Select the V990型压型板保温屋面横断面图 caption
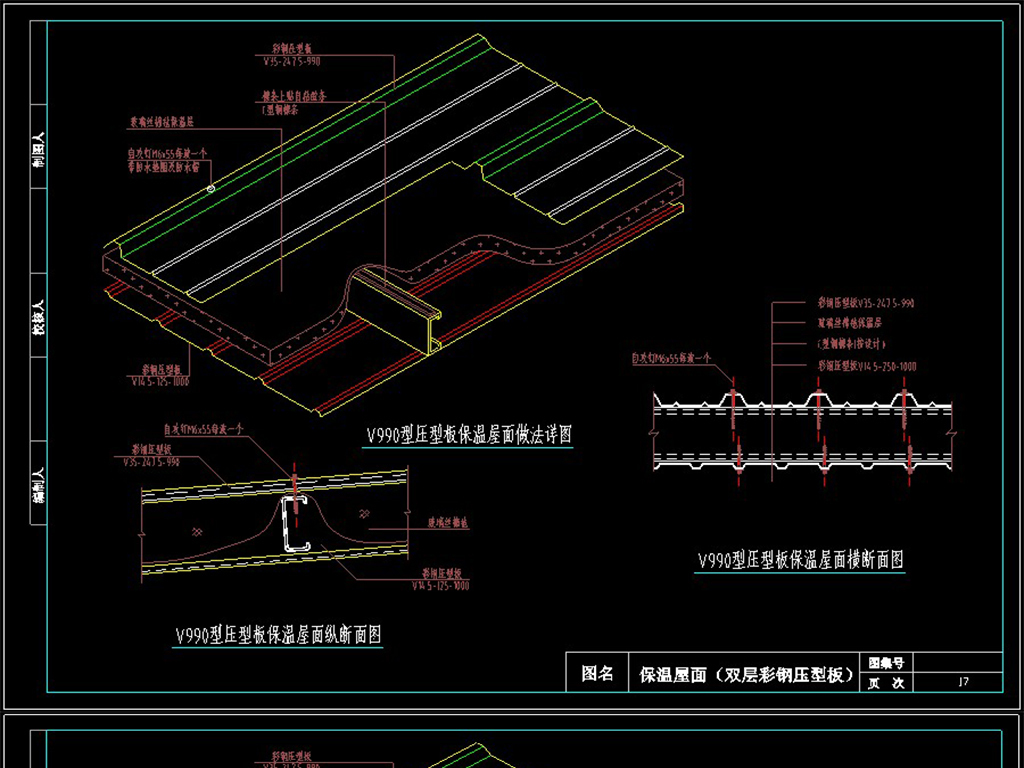 (800, 561)
